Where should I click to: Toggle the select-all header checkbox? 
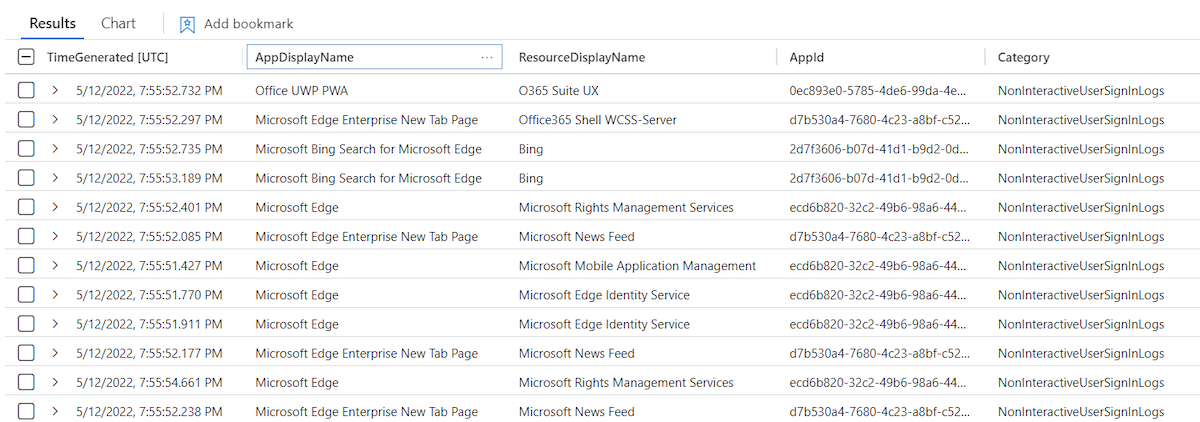(26, 58)
